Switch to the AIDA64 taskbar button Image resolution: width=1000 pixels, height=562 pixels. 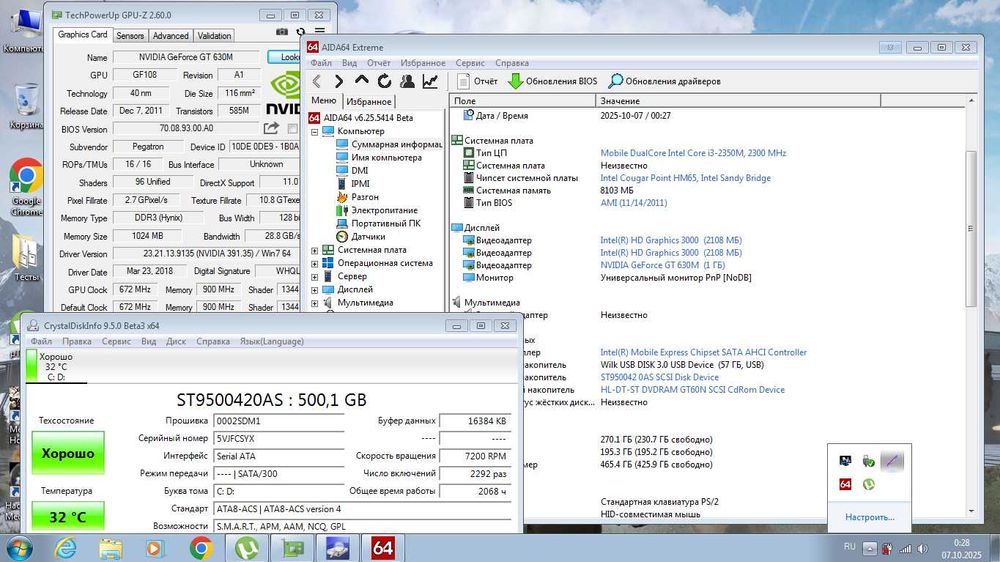point(383,548)
